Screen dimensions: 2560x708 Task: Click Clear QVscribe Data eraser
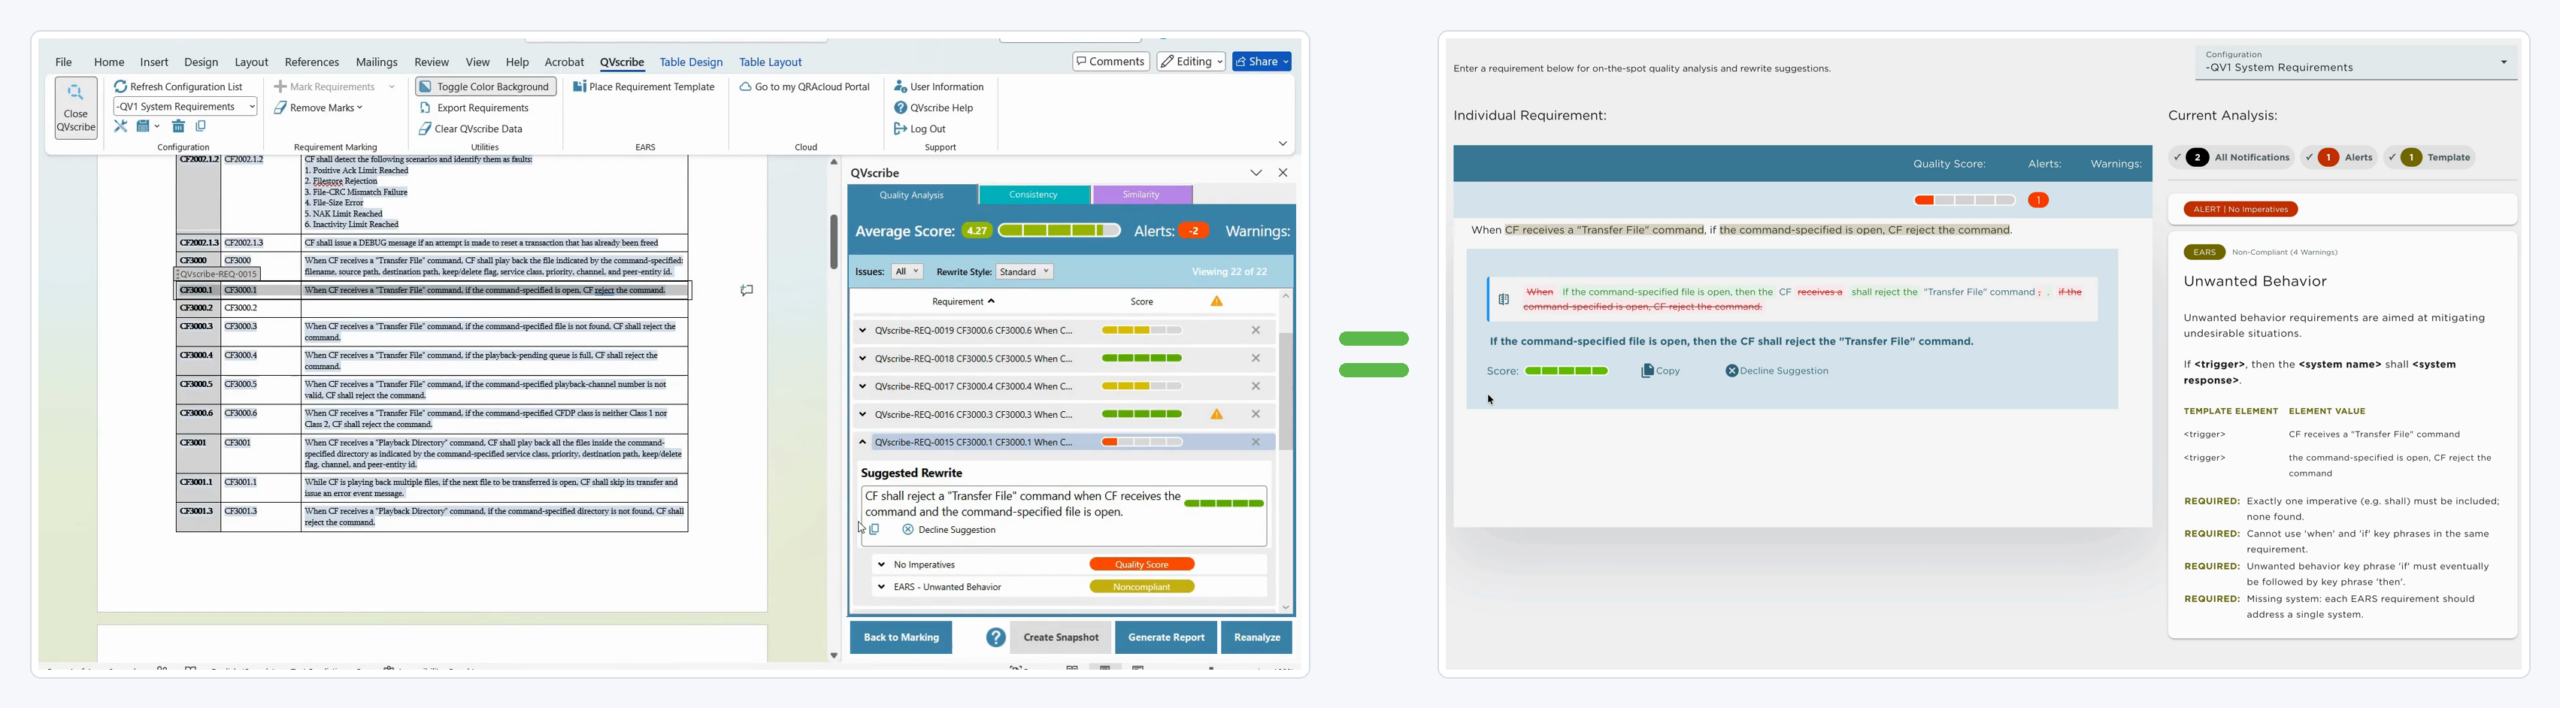click(470, 129)
